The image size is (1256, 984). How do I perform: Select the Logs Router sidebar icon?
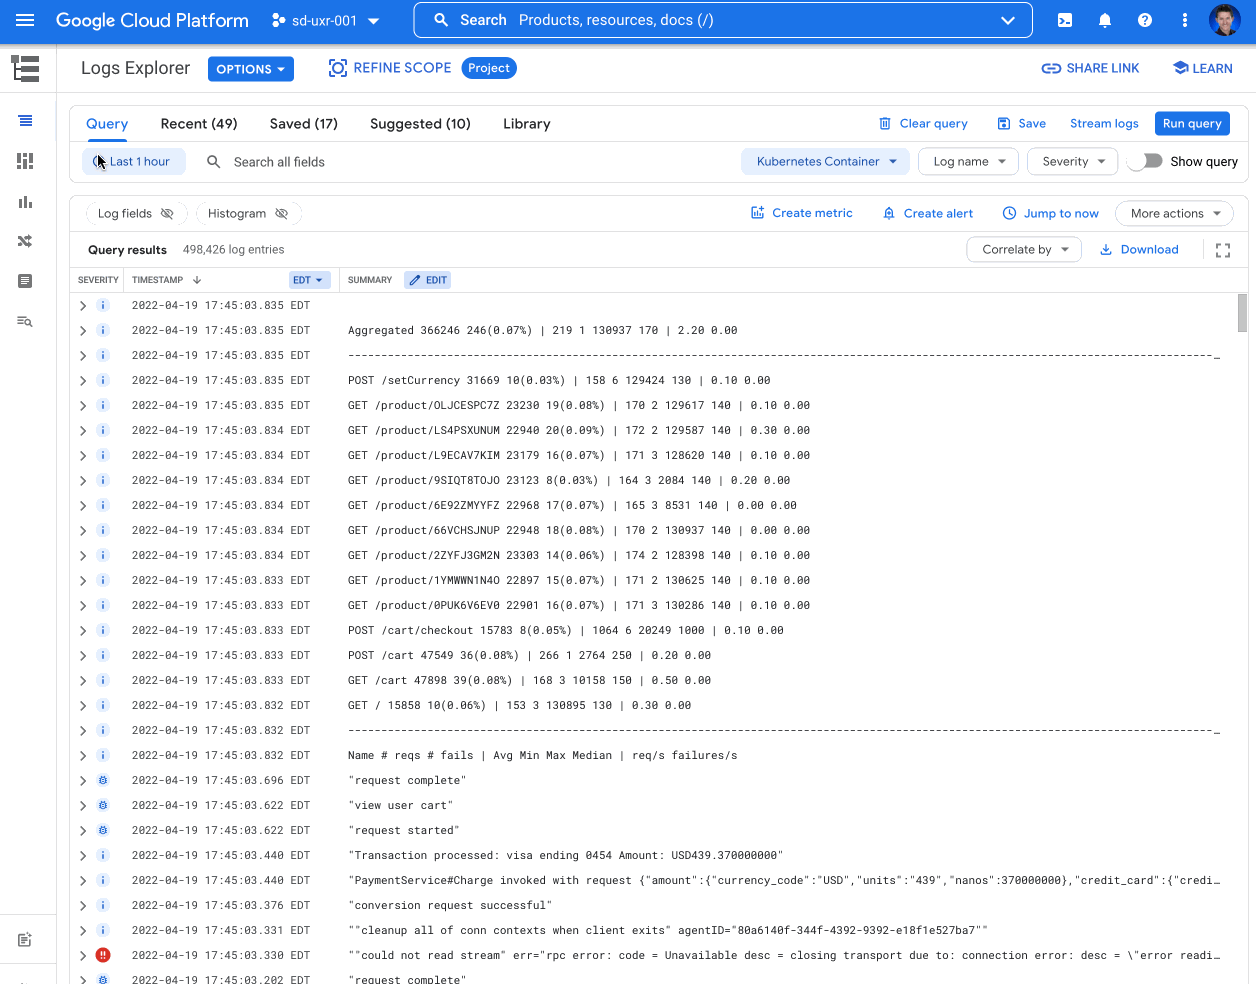(x=25, y=241)
